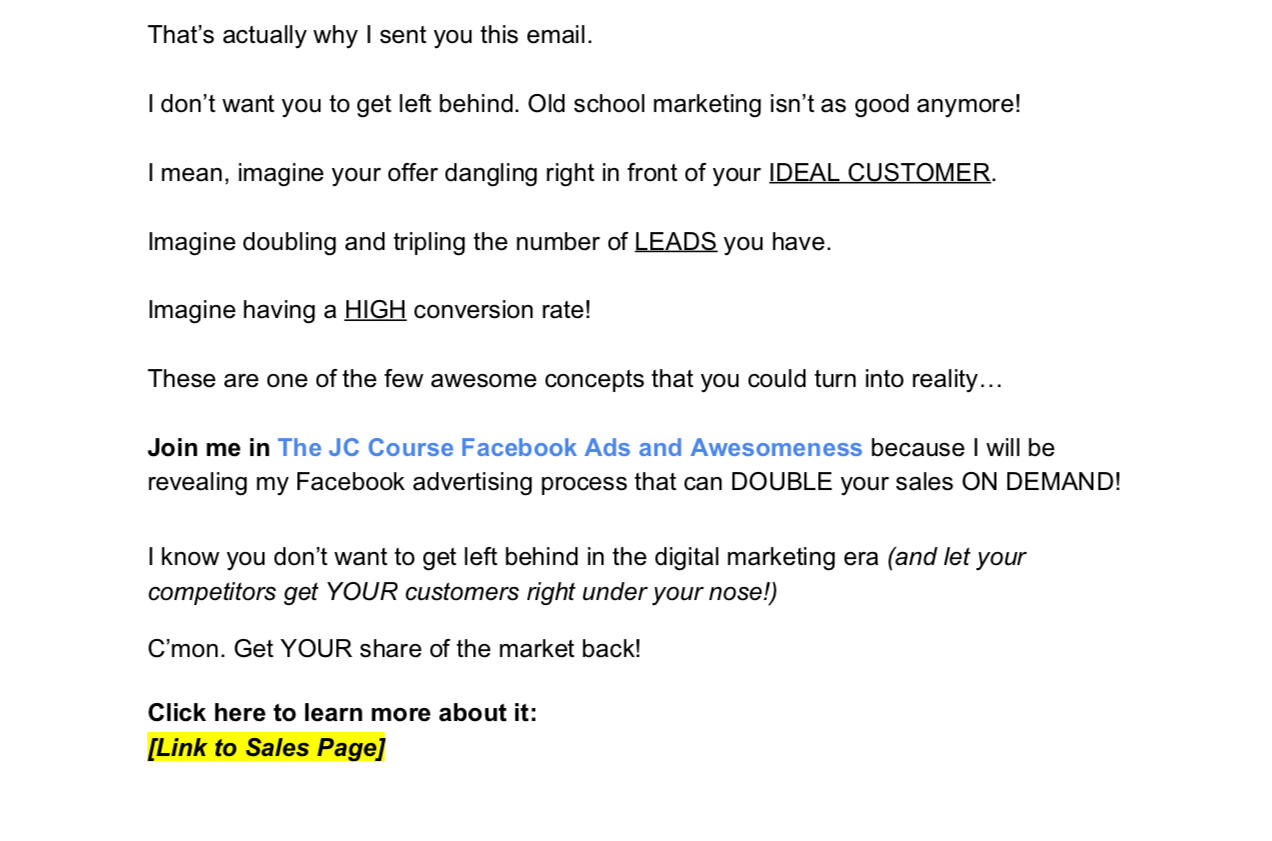This screenshot has height=841, width=1272.
Task: Click the words "conversion rate!"
Action: click(x=502, y=310)
